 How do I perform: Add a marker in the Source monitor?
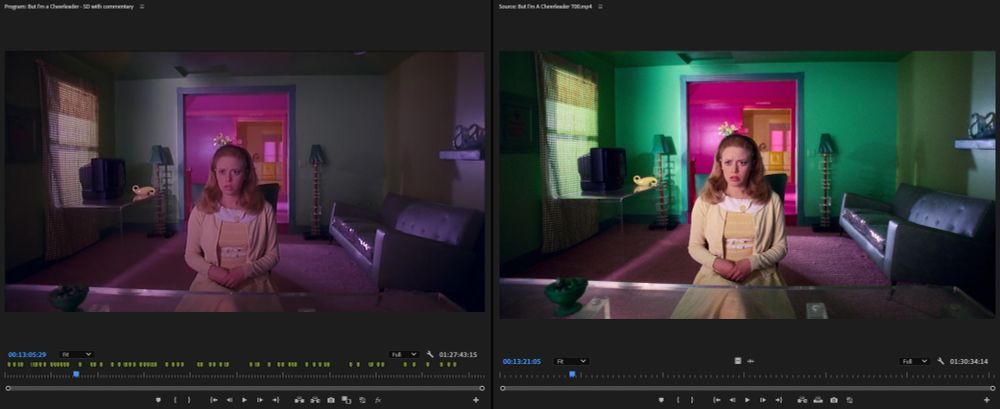[661, 400]
